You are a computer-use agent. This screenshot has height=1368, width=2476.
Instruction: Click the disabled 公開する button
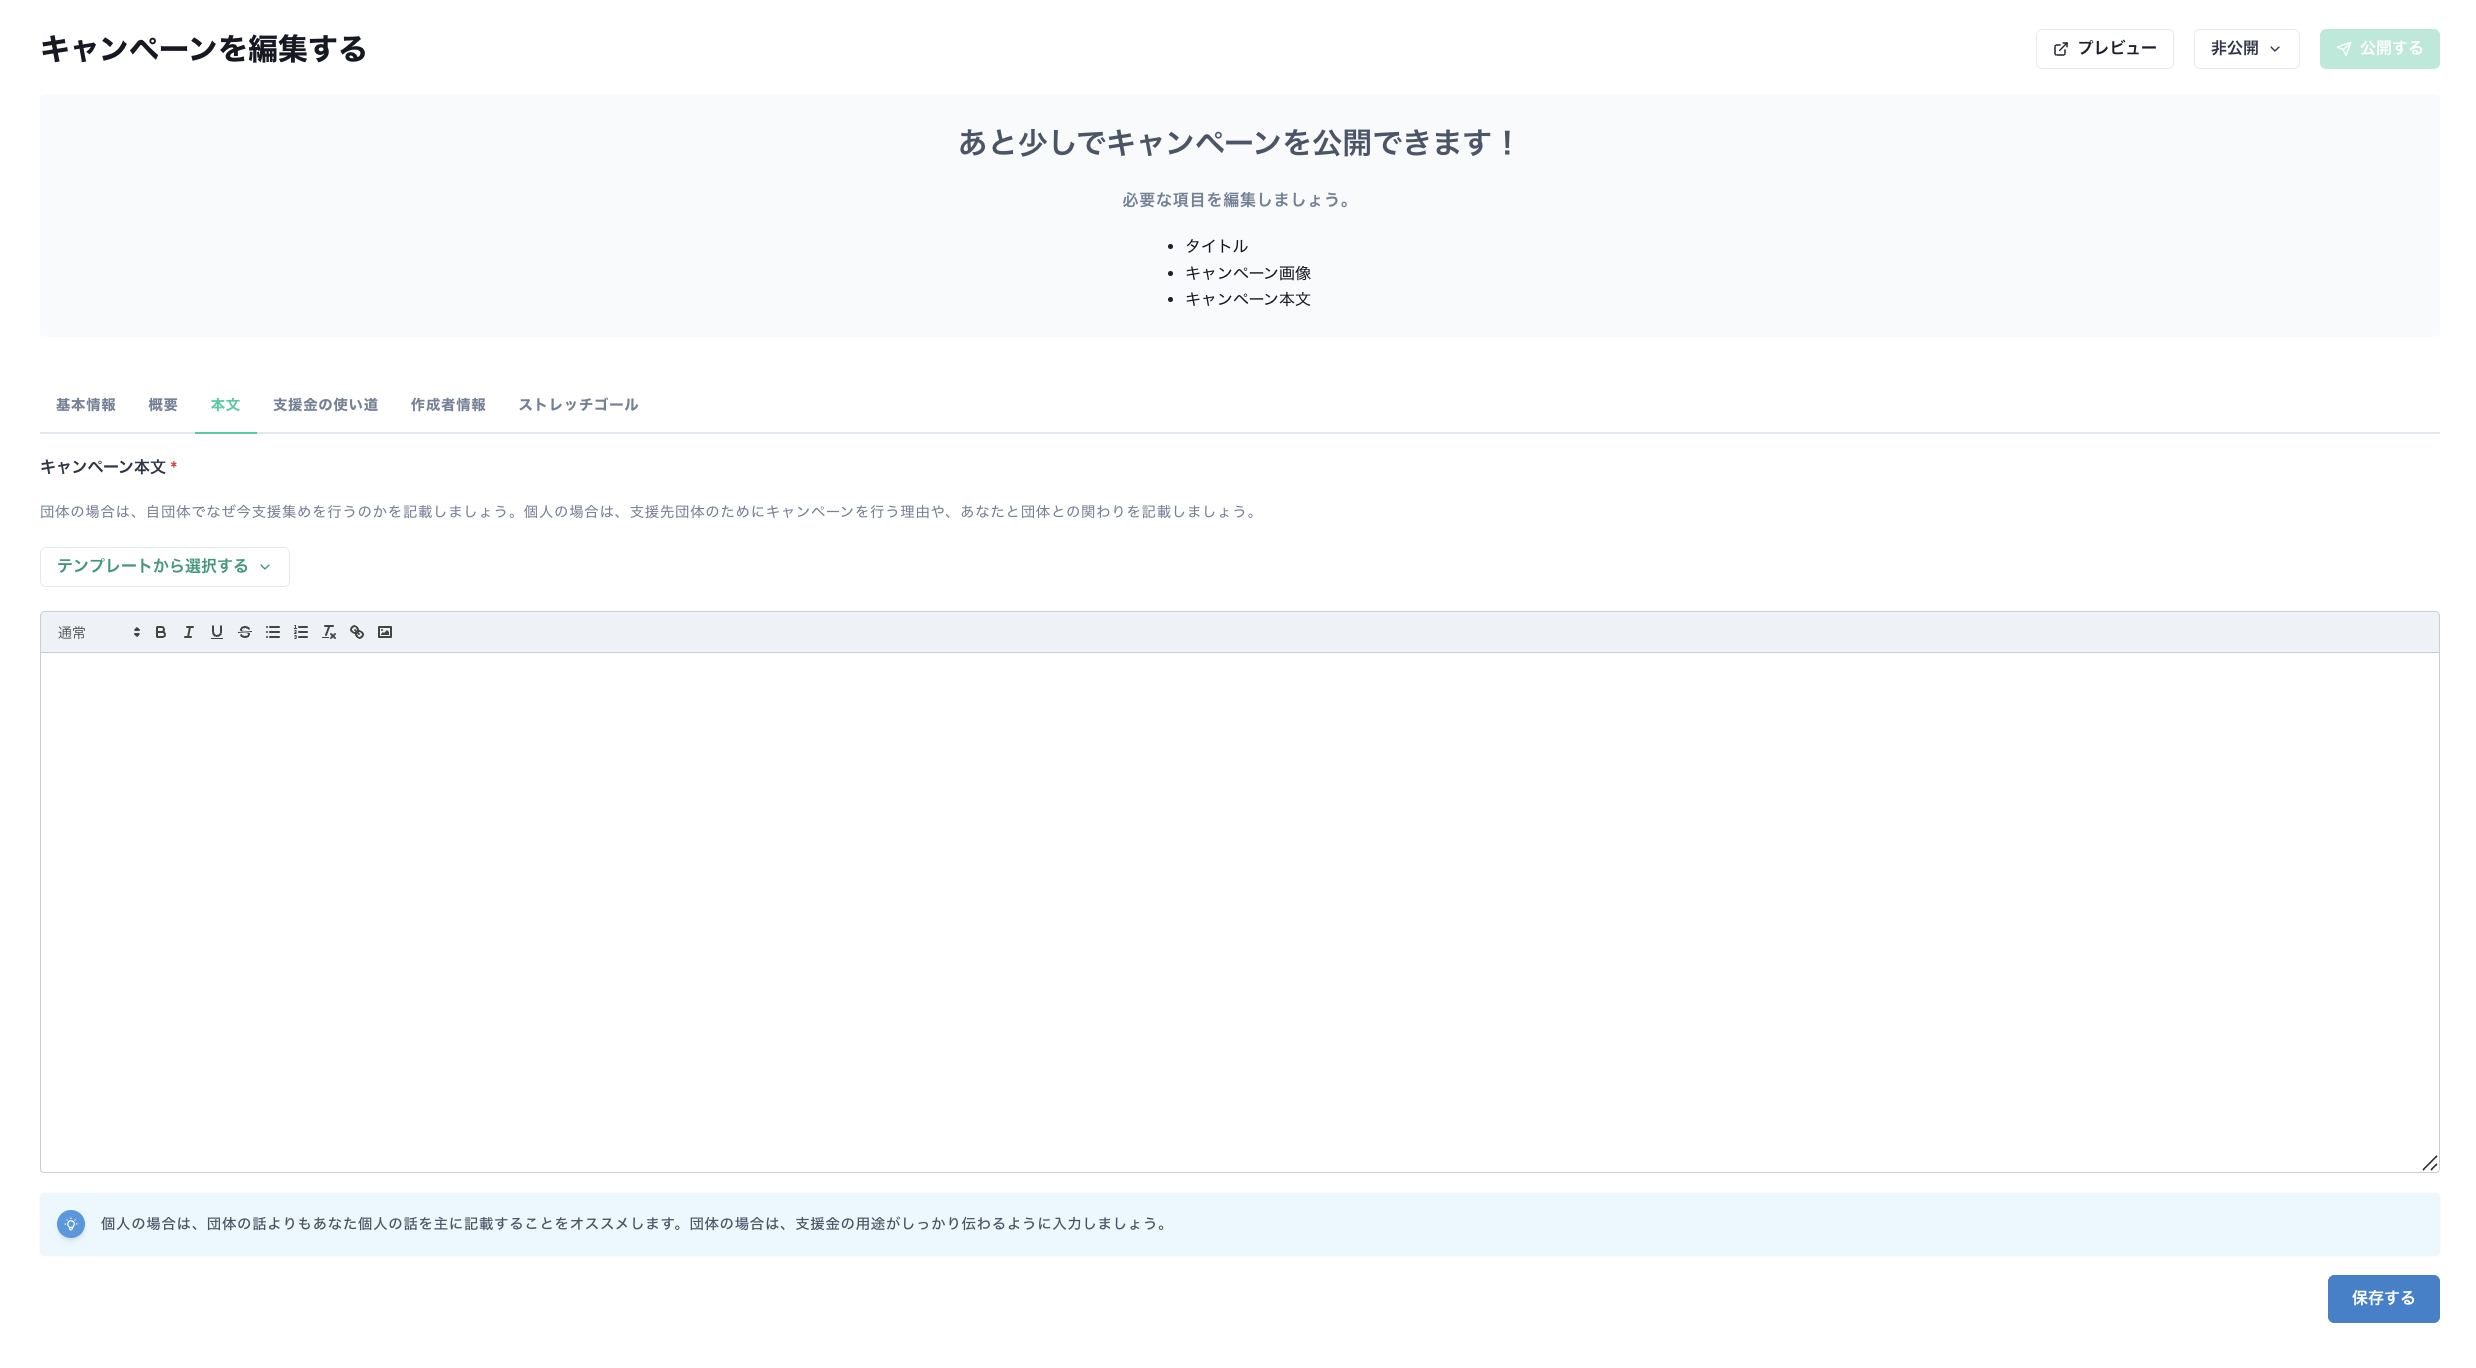(2379, 48)
